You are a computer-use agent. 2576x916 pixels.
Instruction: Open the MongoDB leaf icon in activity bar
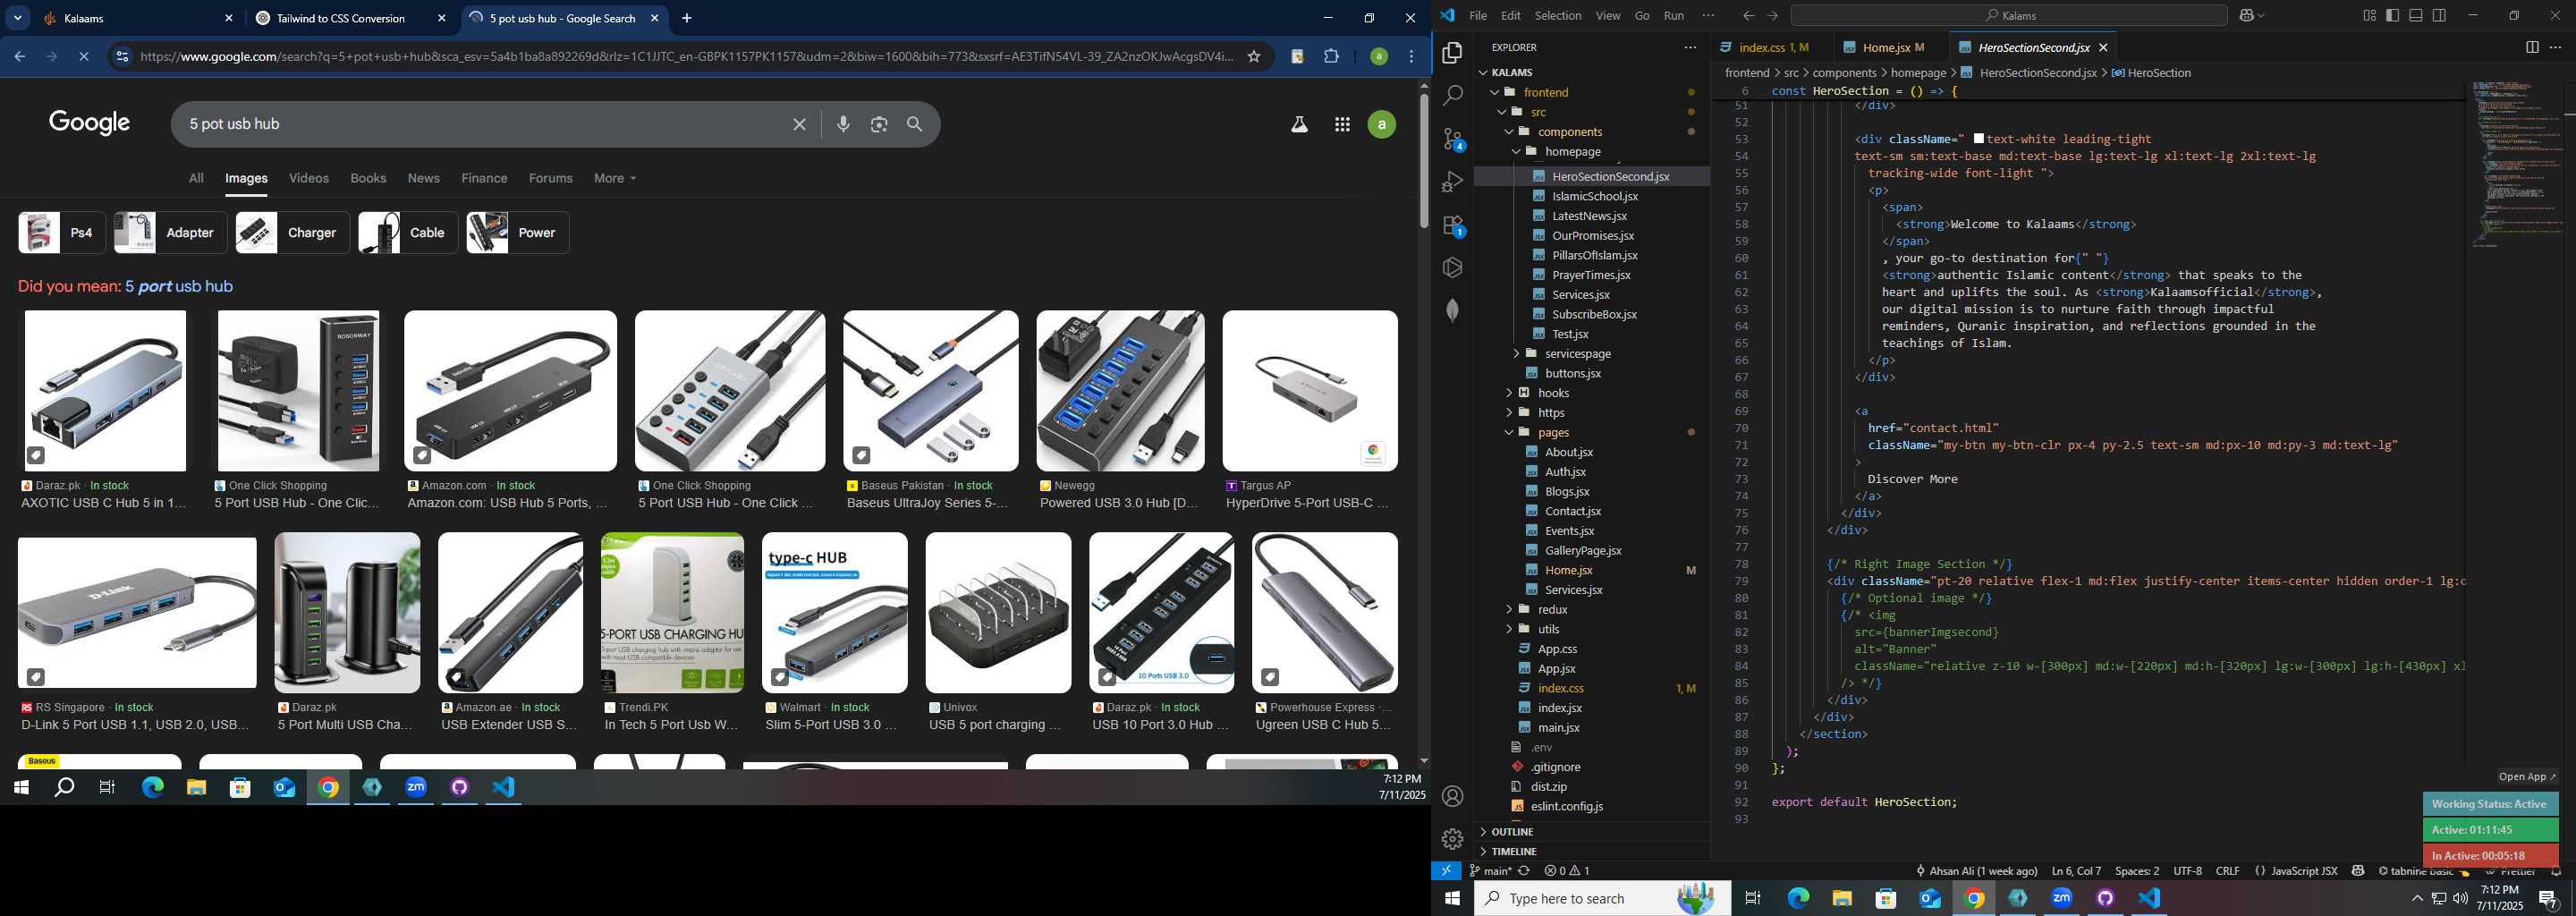[x=1452, y=311]
